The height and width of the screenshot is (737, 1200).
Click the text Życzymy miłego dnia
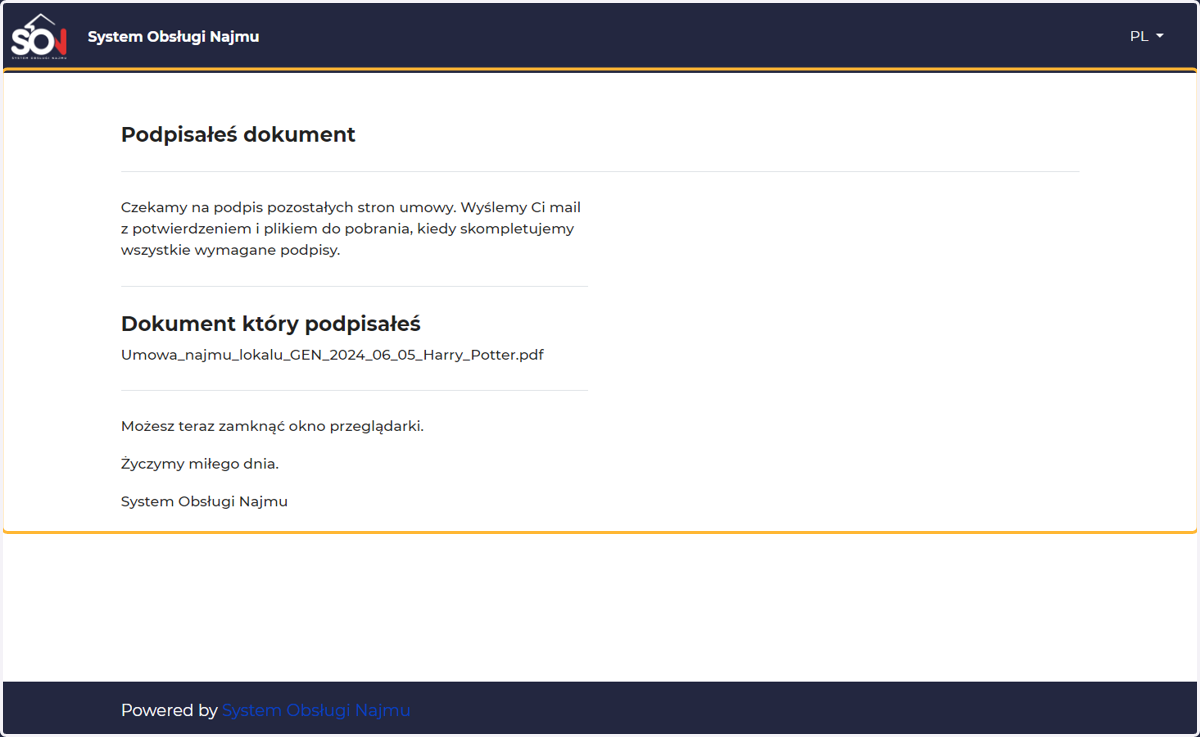coord(200,464)
